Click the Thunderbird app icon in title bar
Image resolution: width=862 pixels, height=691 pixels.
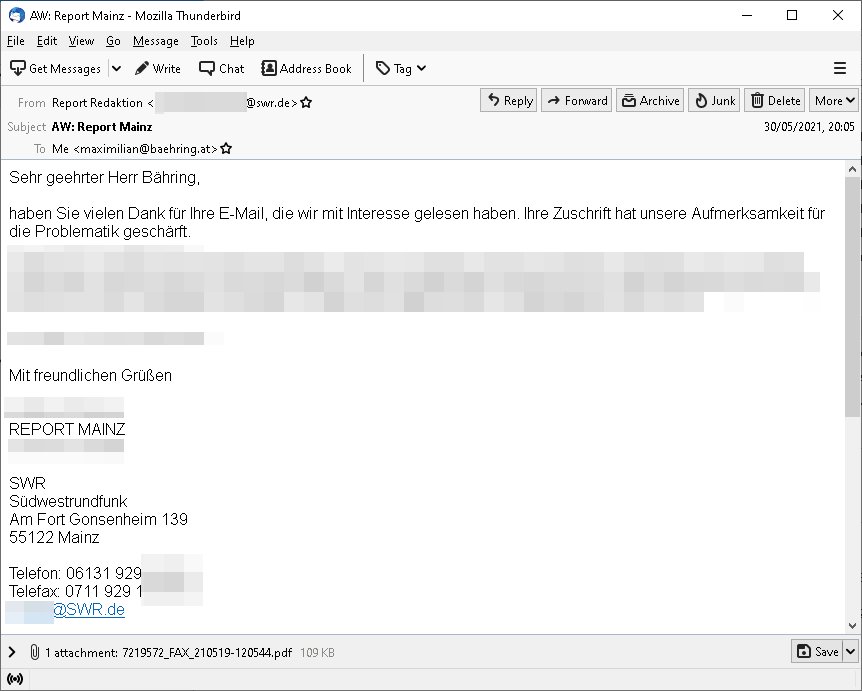pyautogui.click(x=16, y=15)
